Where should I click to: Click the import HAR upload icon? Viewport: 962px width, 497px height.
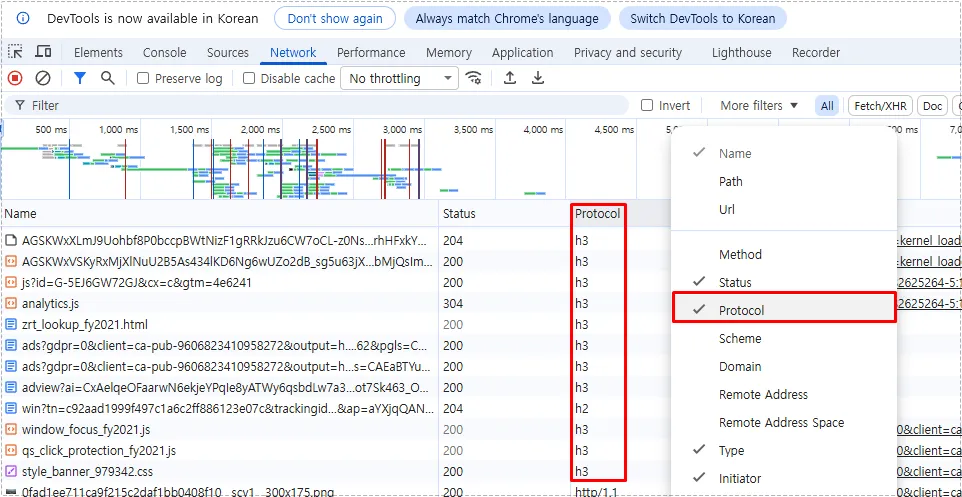510,78
